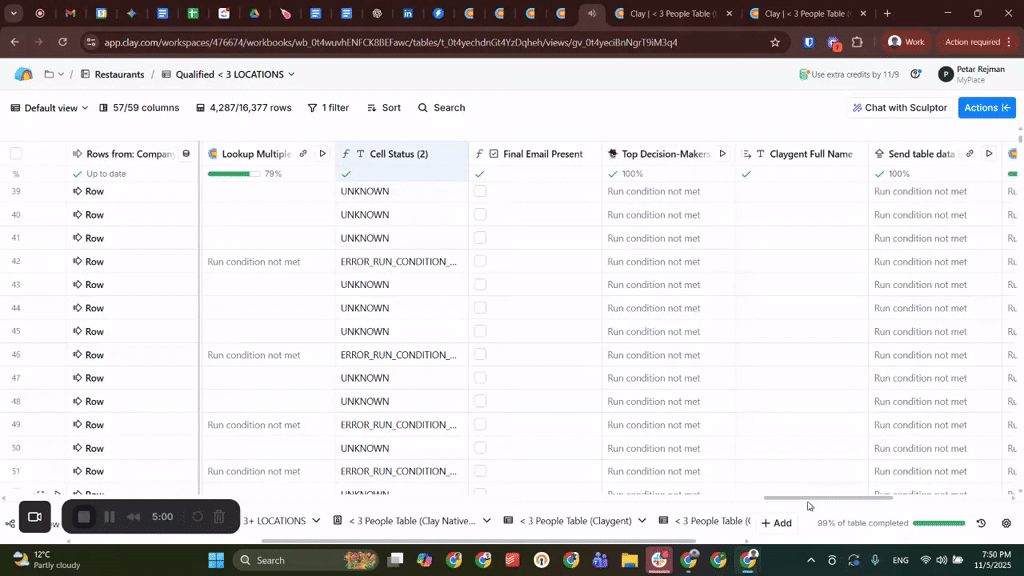Open the Actions dropdown button
The height and width of the screenshot is (576, 1024).
pos(986,108)
